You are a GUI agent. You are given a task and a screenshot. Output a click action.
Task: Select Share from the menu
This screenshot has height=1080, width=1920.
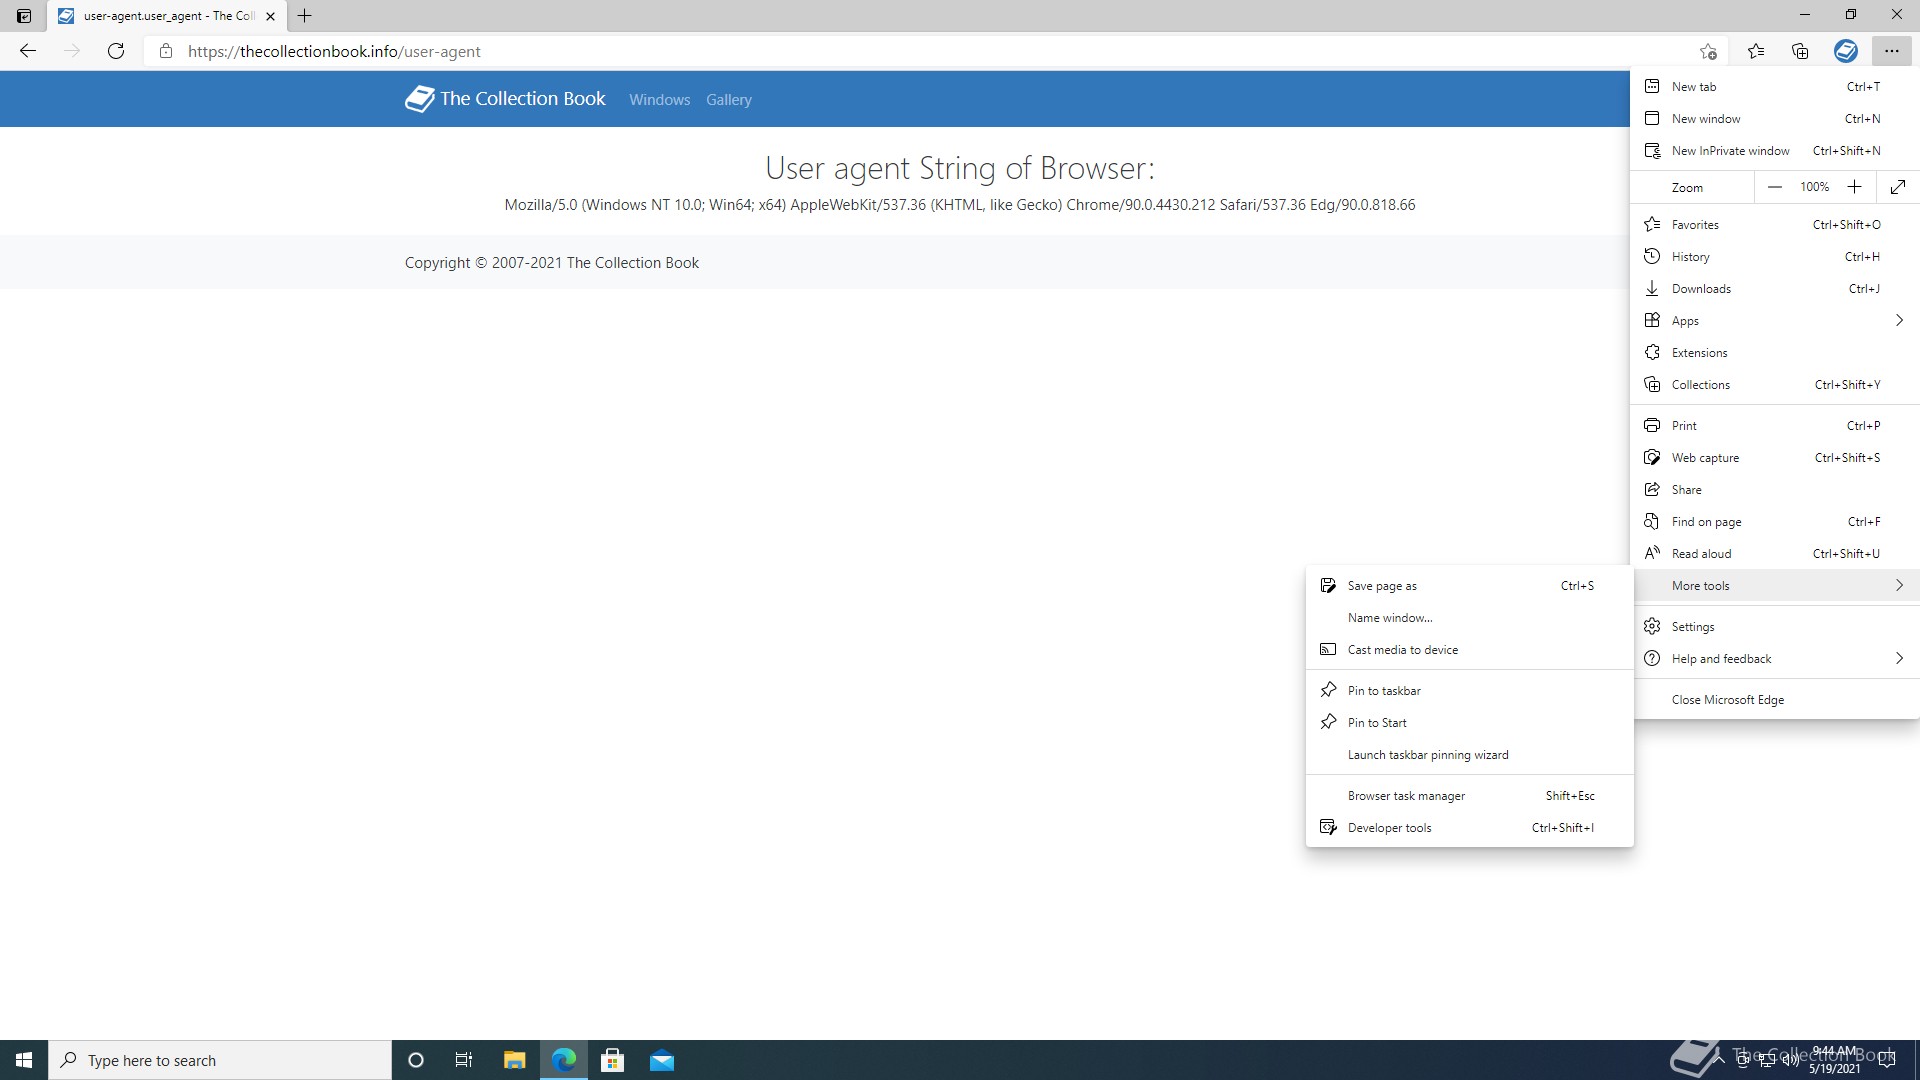(1775, 490)
